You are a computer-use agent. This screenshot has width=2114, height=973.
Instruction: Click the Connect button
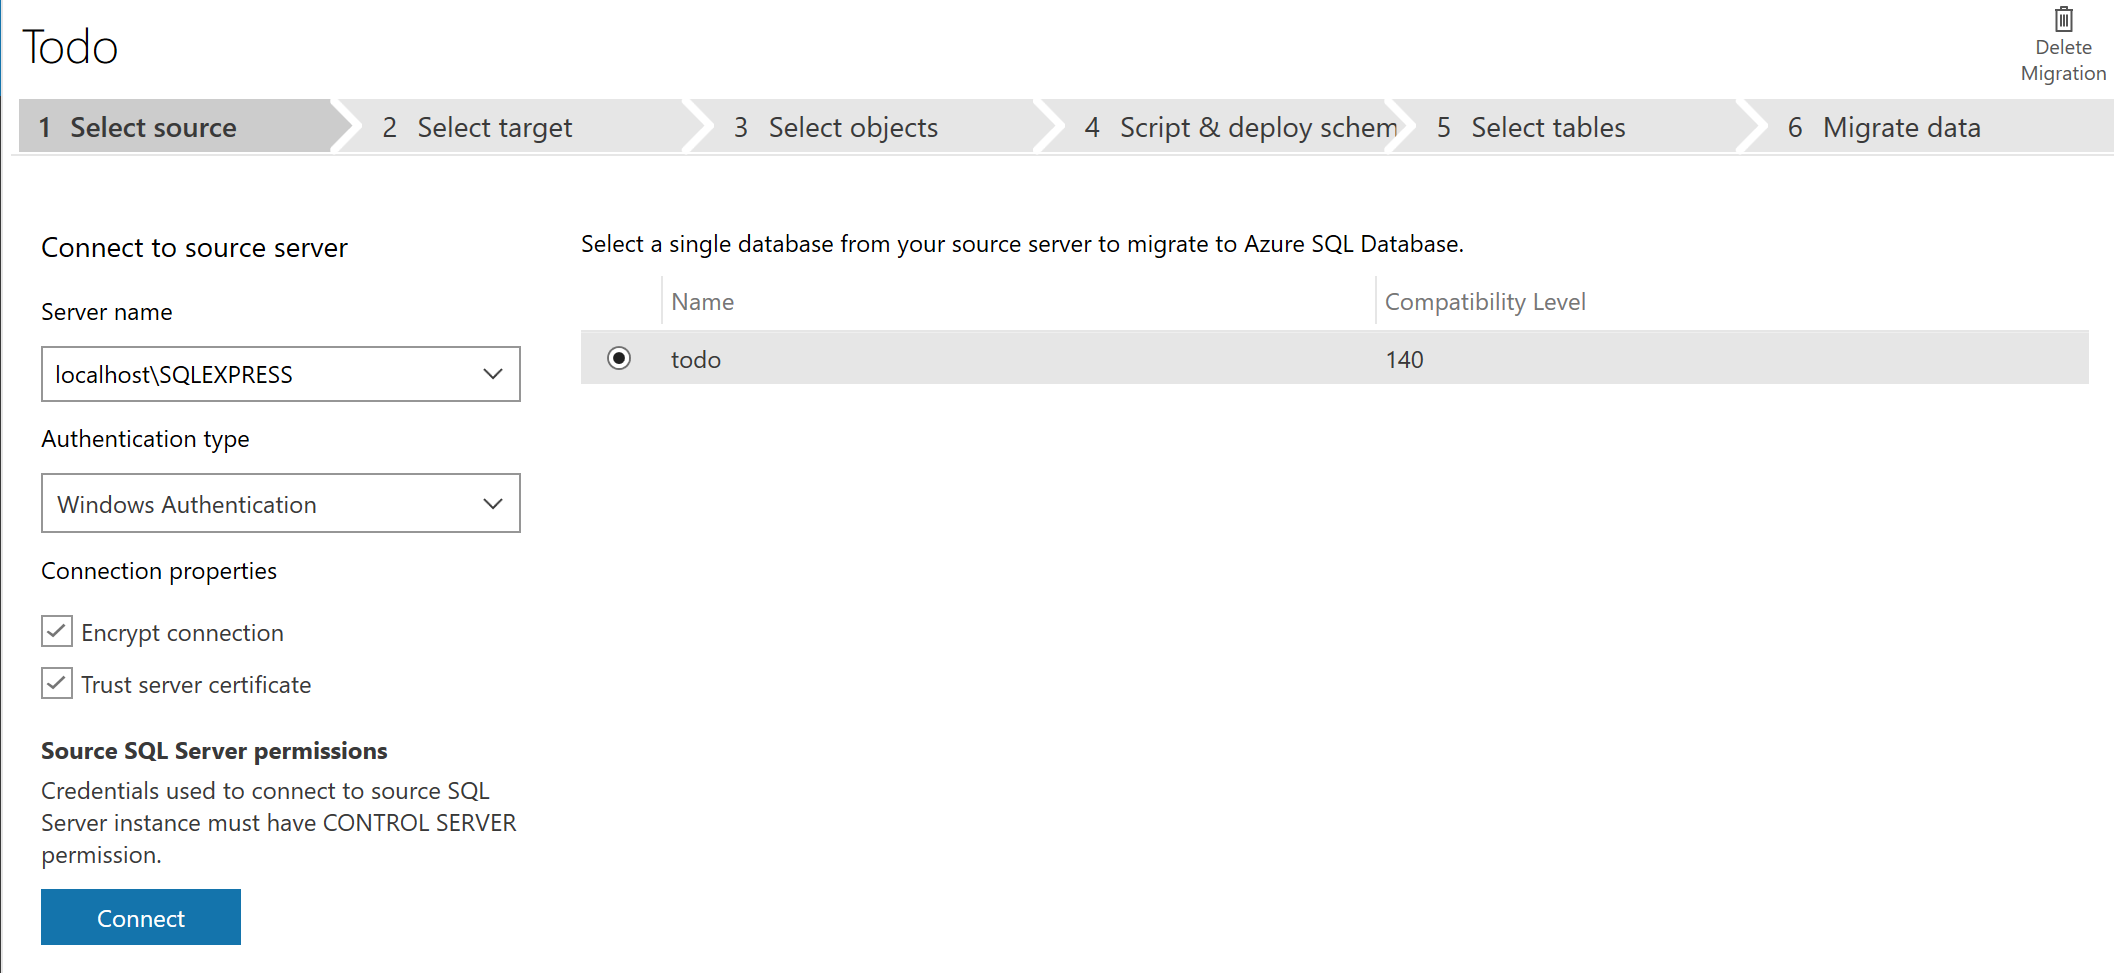(141, 917)
